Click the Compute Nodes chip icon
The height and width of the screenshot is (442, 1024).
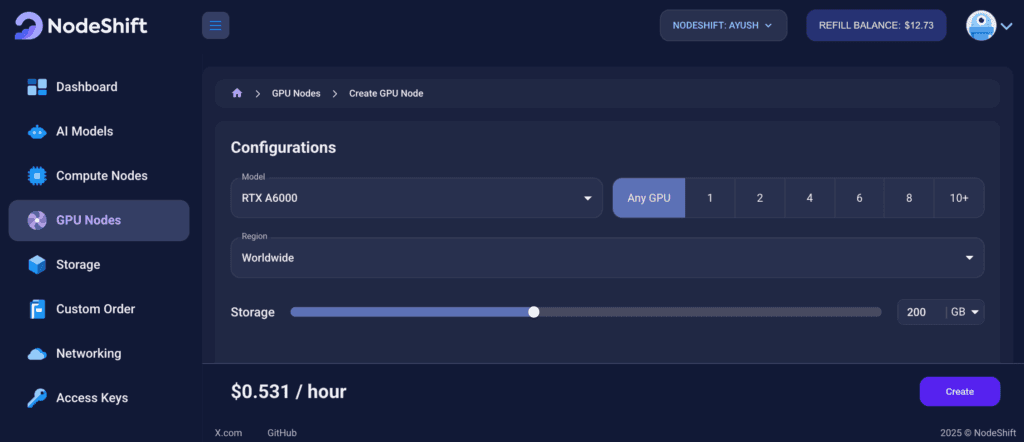click(37, 176)
